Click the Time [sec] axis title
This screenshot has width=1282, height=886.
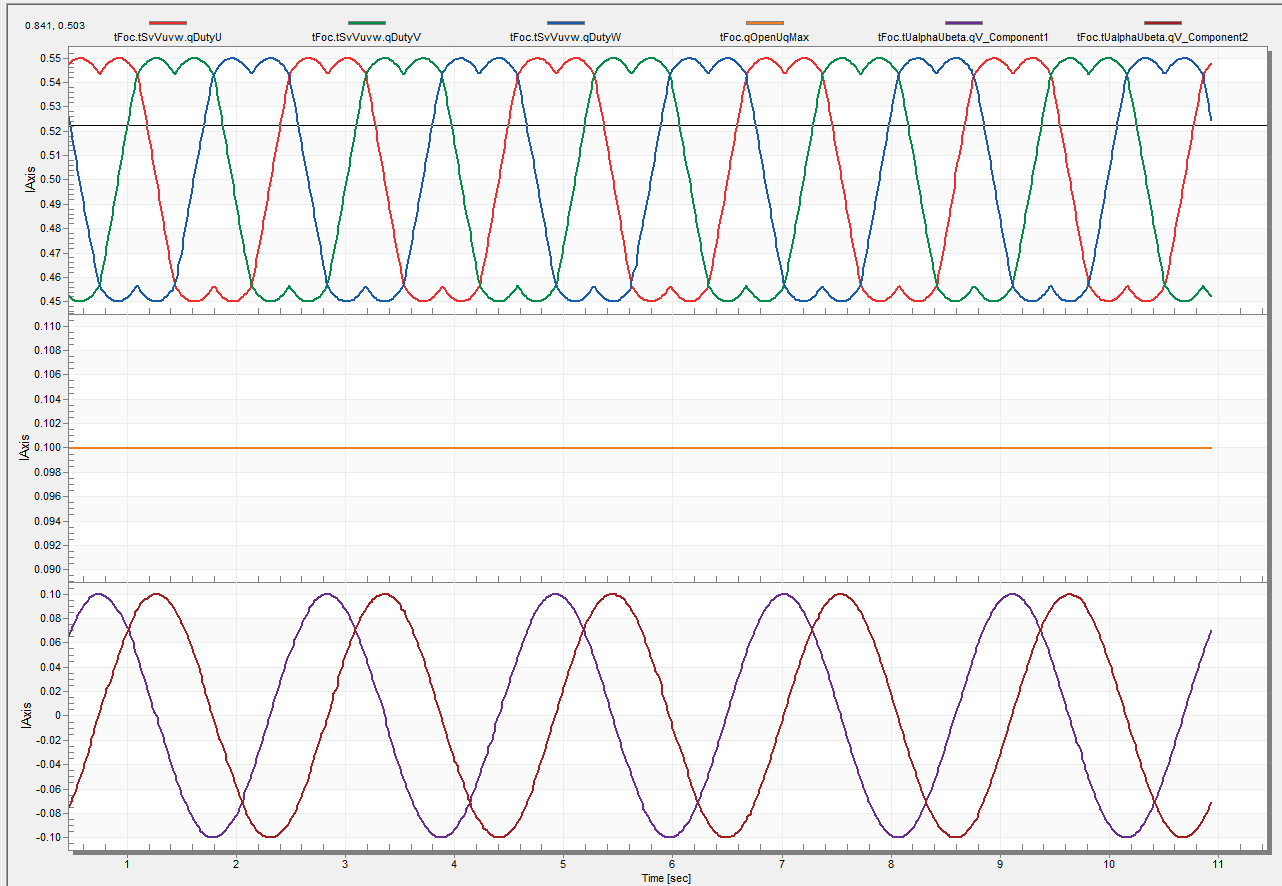[x=666, y=878]
